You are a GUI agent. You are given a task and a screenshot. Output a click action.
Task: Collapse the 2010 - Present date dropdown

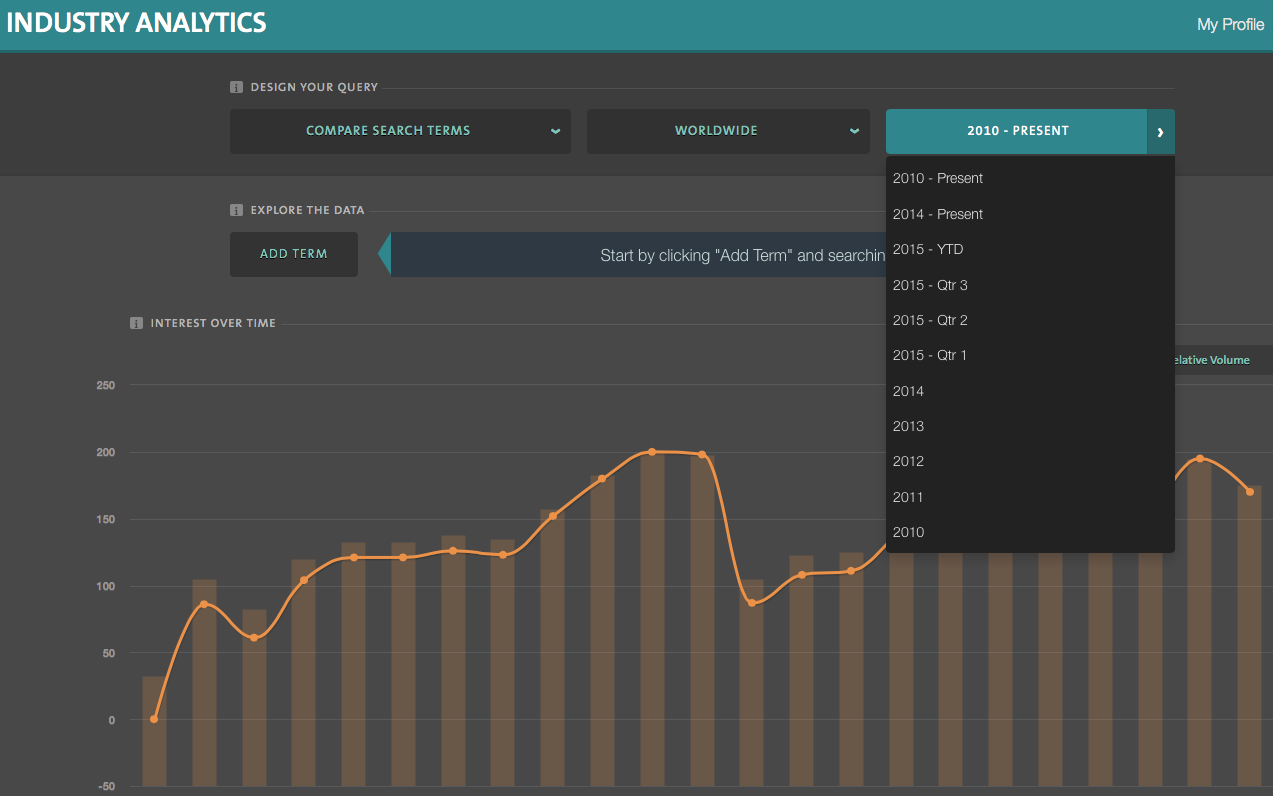click(x=1016, y=131)
